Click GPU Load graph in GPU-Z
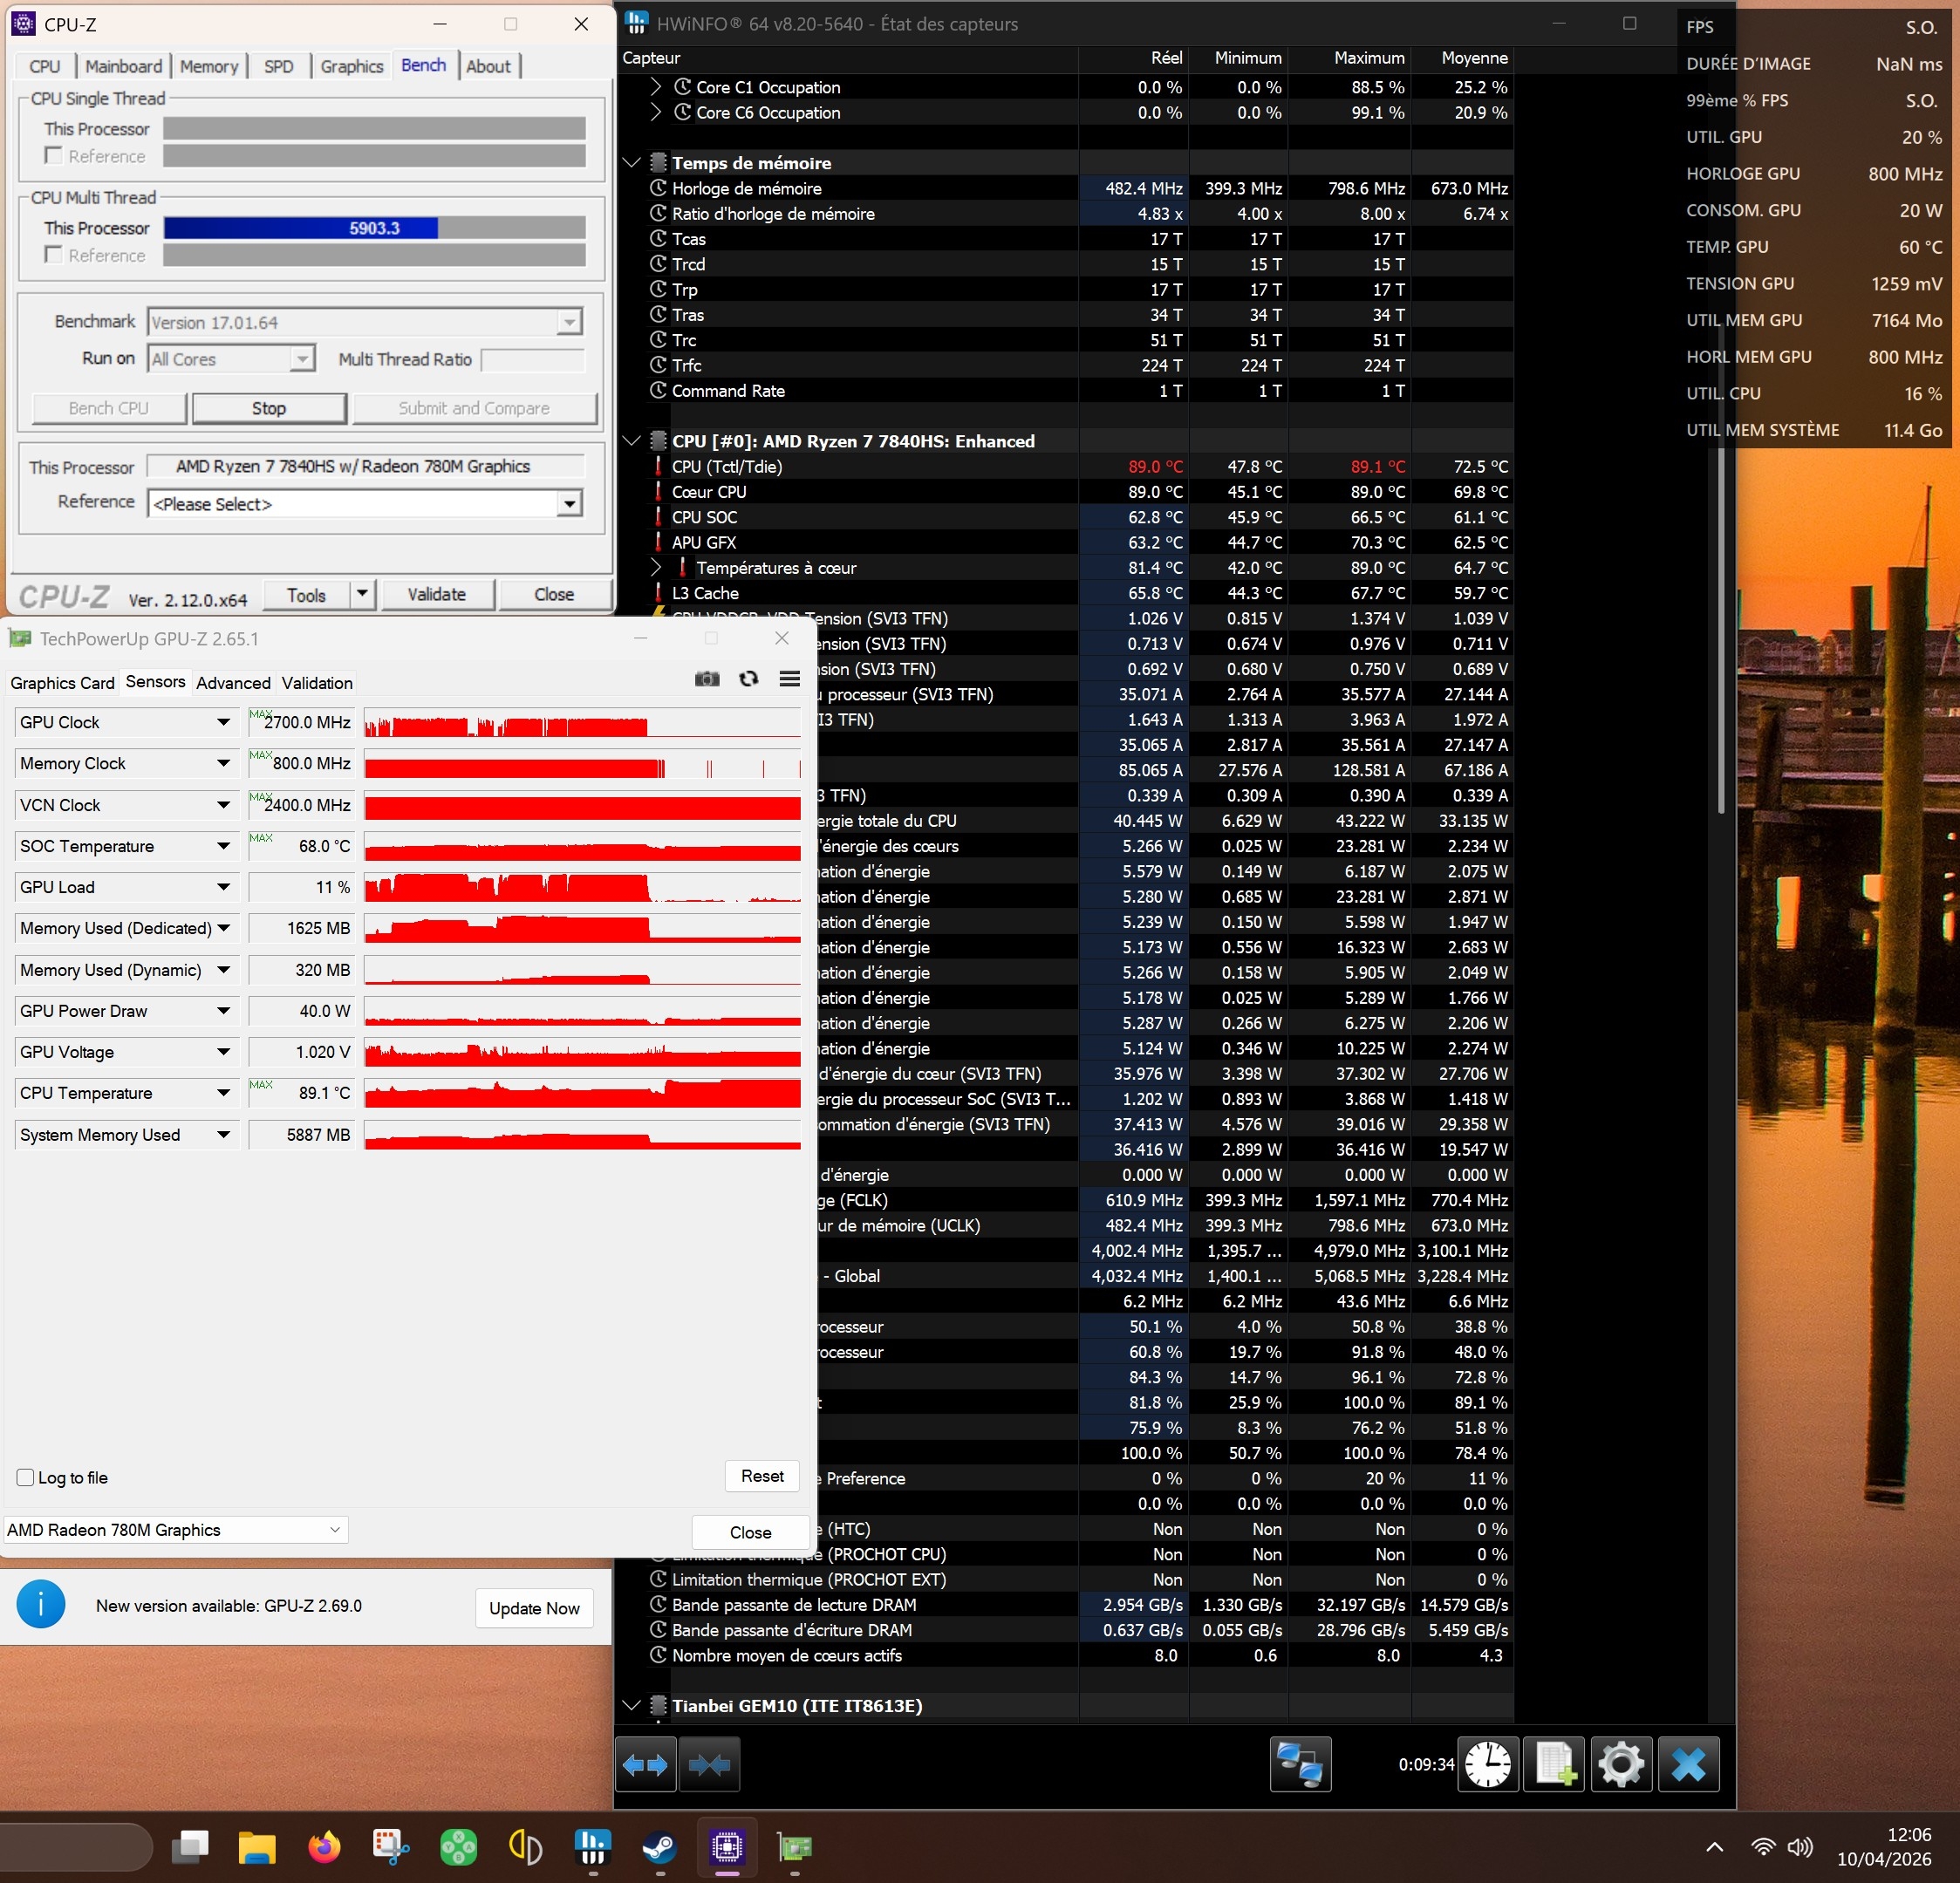This screenshot has height=1883, width=1960. click(582, 887)
